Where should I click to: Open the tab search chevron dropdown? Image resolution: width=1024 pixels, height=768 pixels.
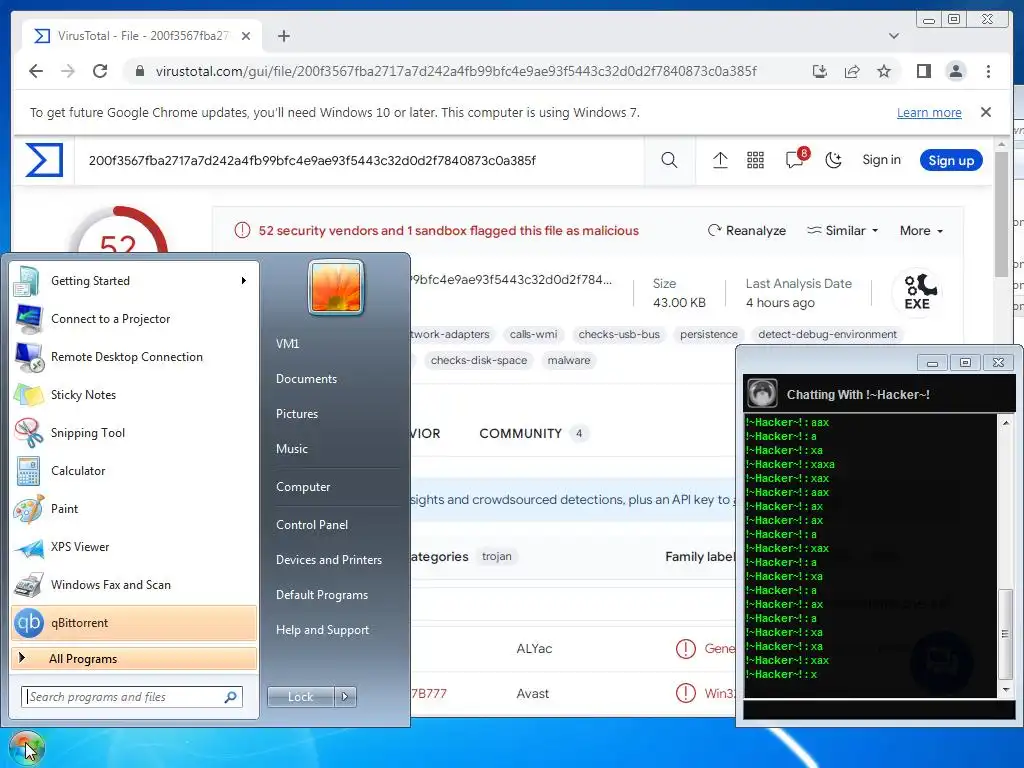(x=894, y=36)
